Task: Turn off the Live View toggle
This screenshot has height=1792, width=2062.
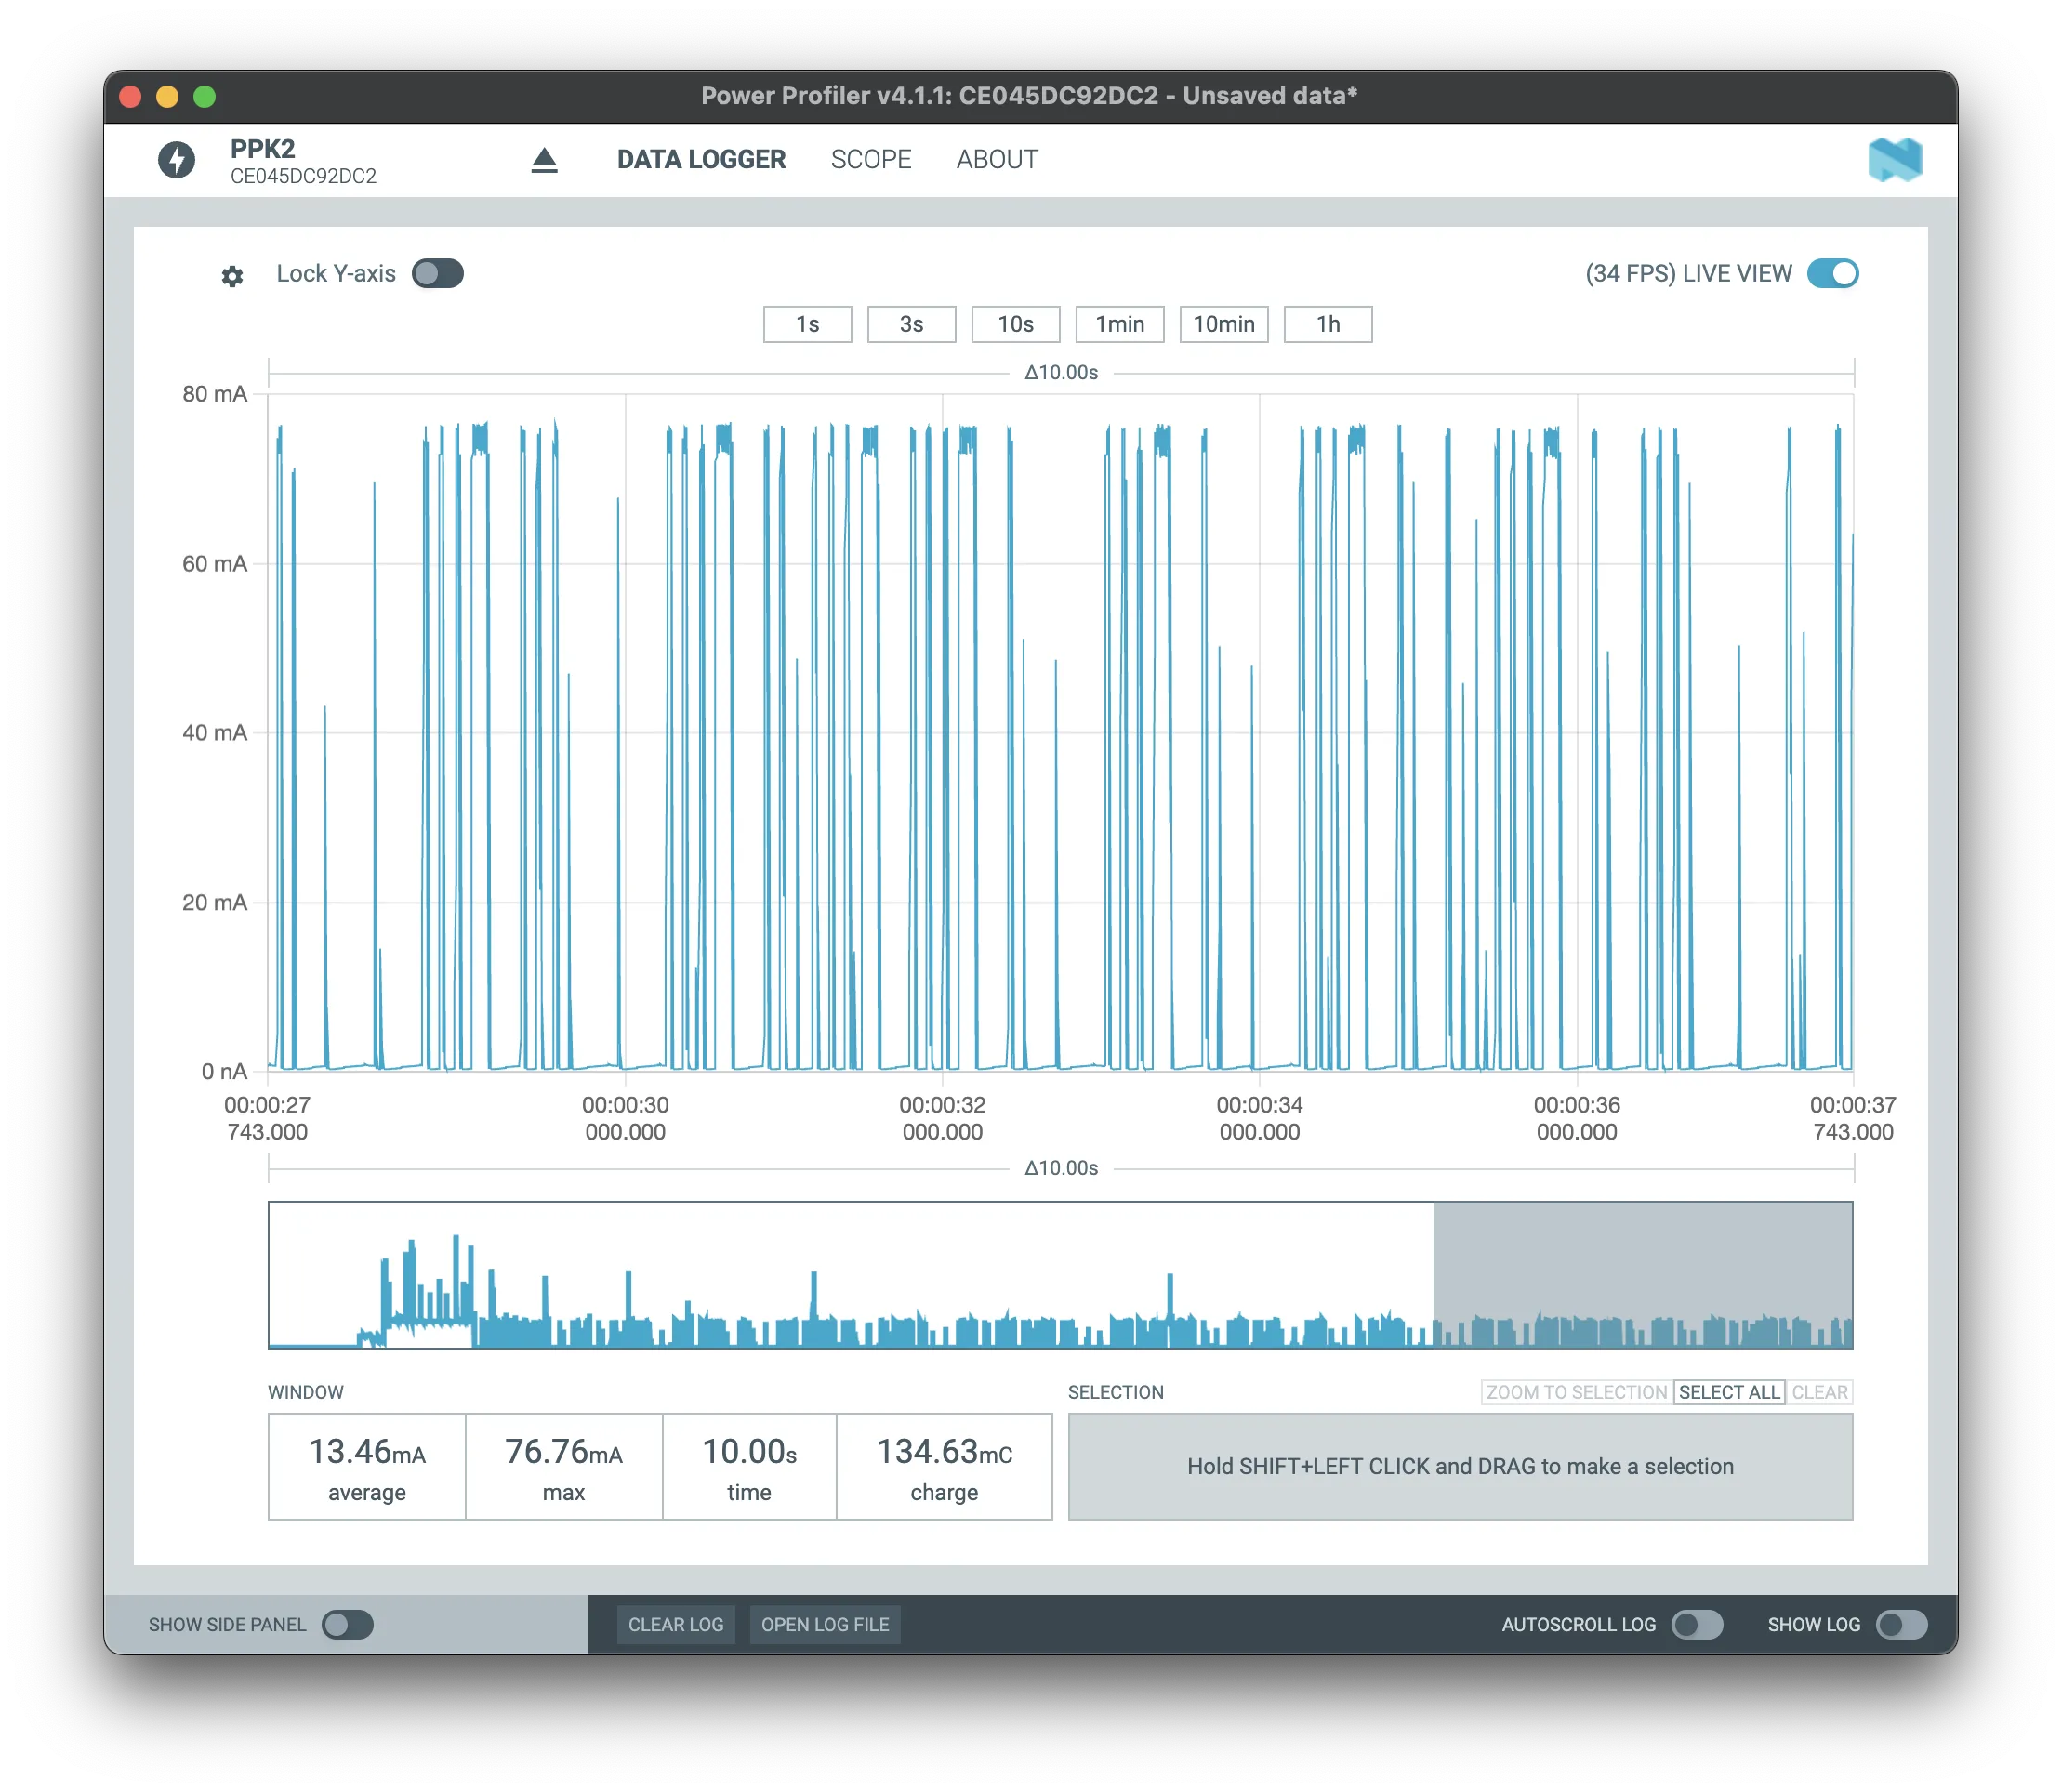Action: pyautogui.click(x=1832, y=274)
